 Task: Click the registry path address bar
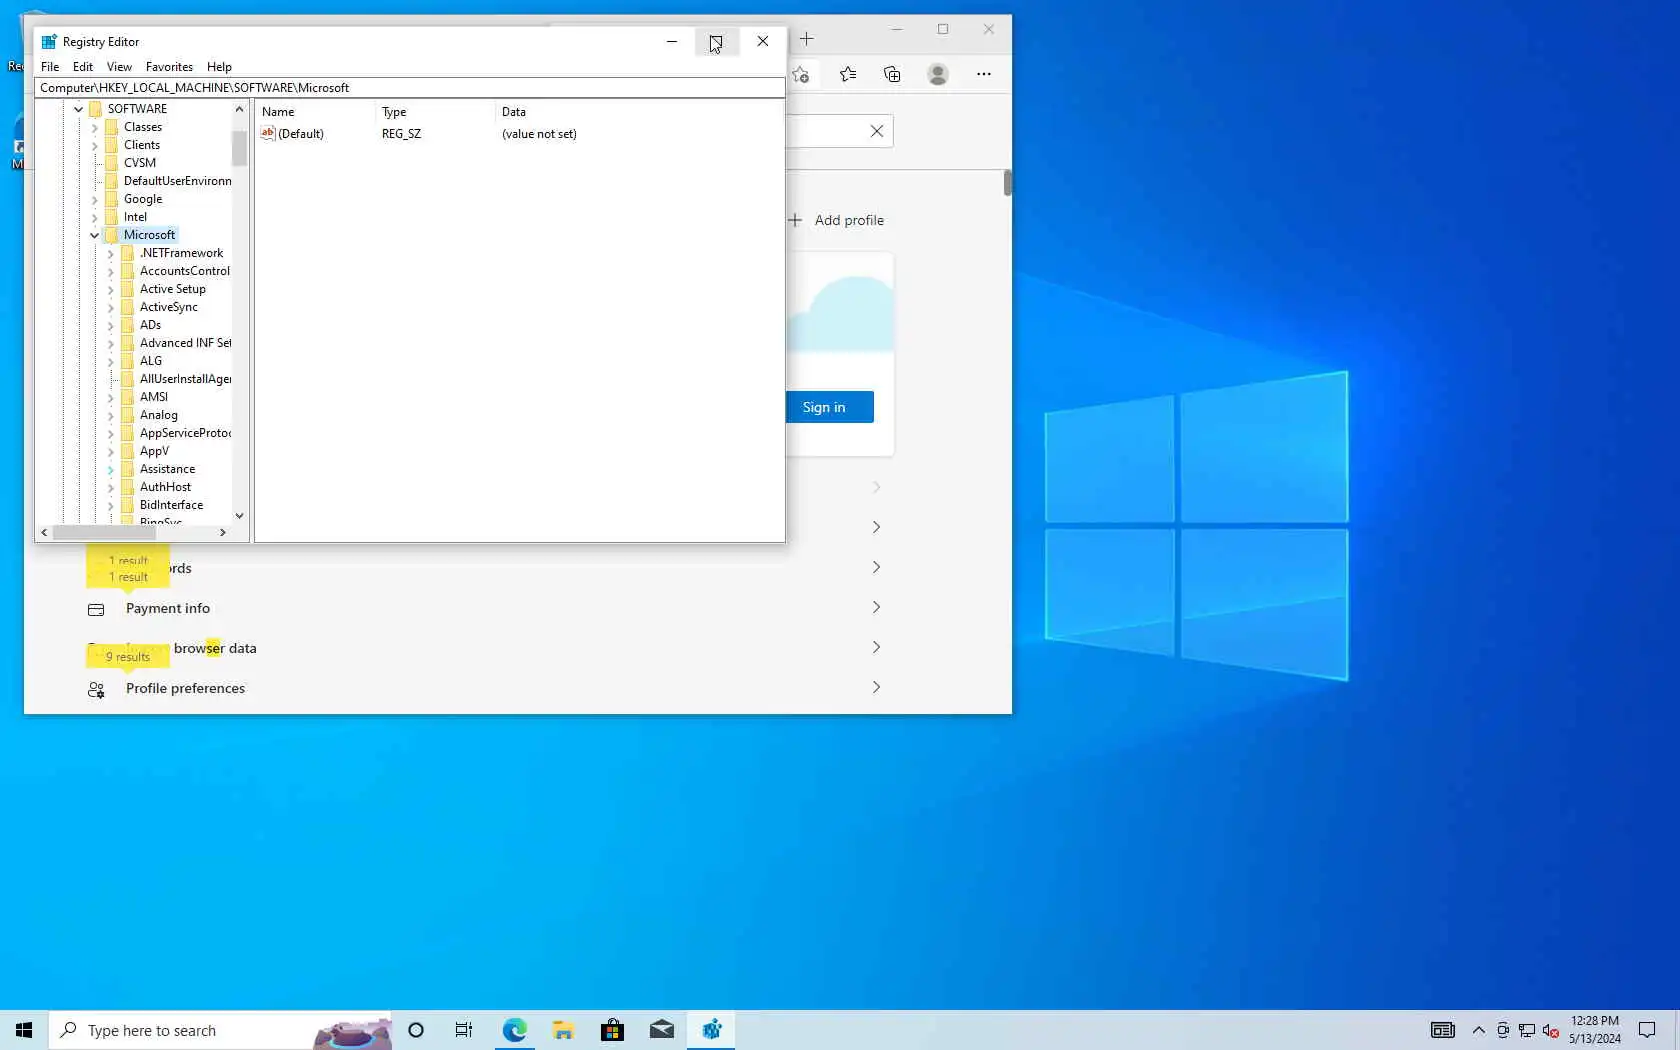[x=410, y=88]
